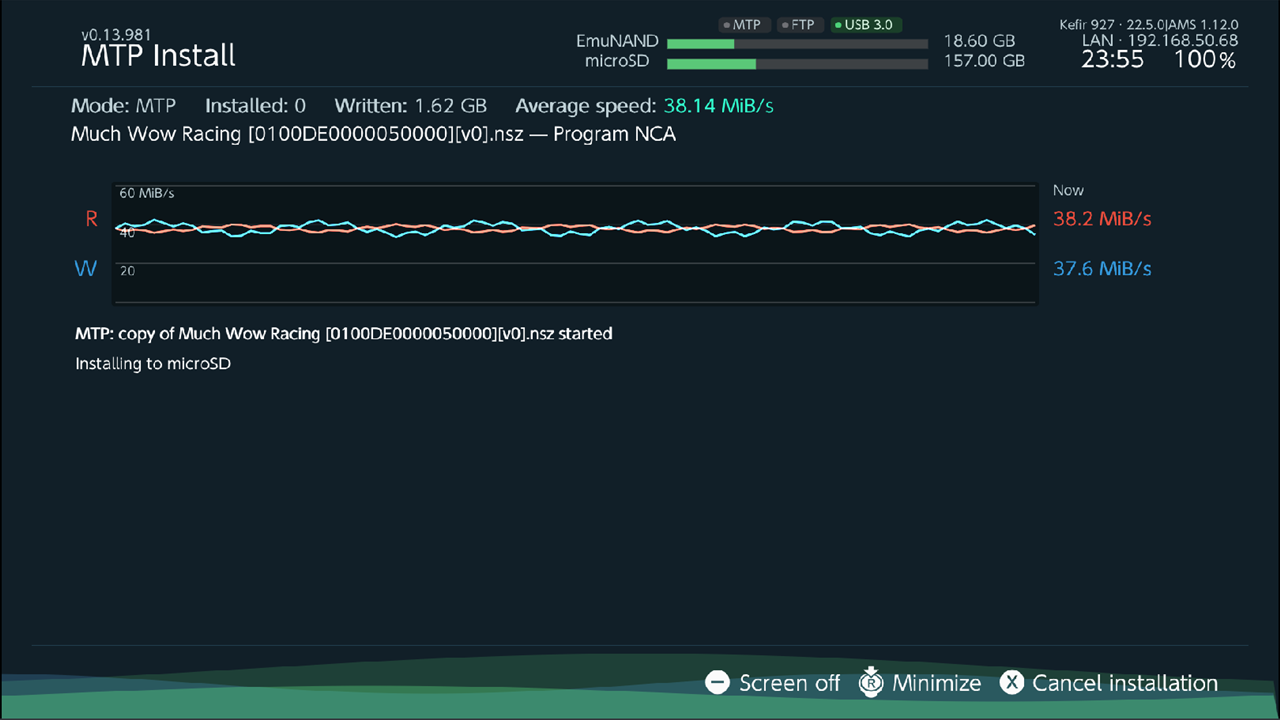
Task: Click the version v0.13.981 text
Action: point(116,35)
